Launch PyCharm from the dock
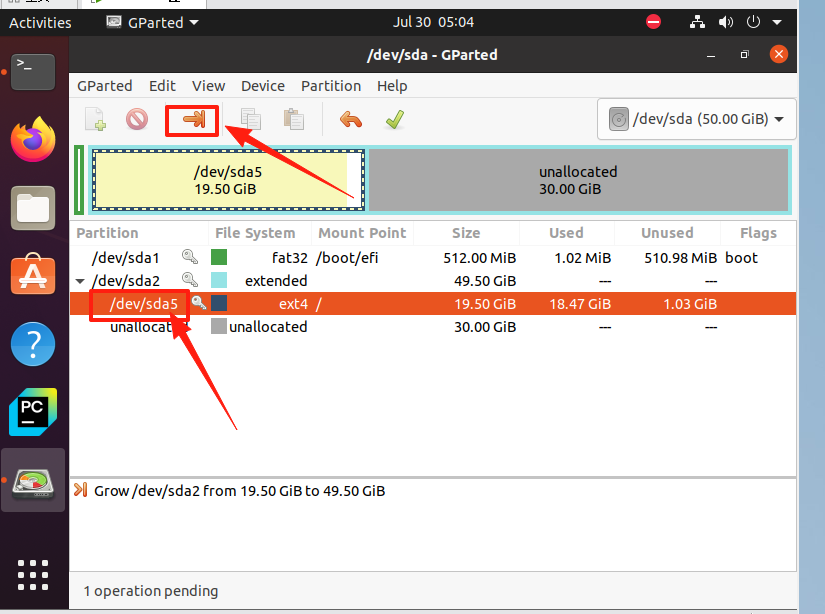This screenshot has width=825, height=614. point(33,412)
